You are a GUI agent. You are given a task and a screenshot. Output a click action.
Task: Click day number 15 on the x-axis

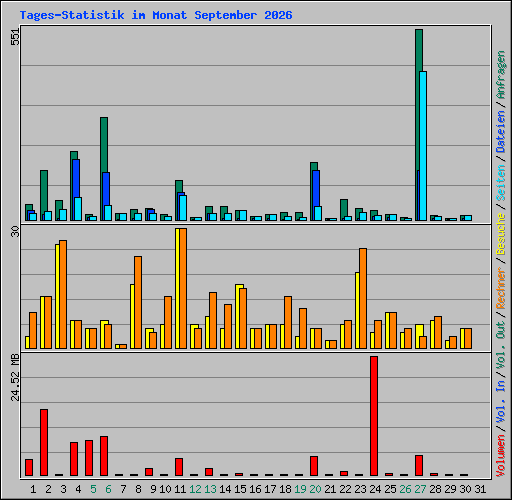click(240, 489)
